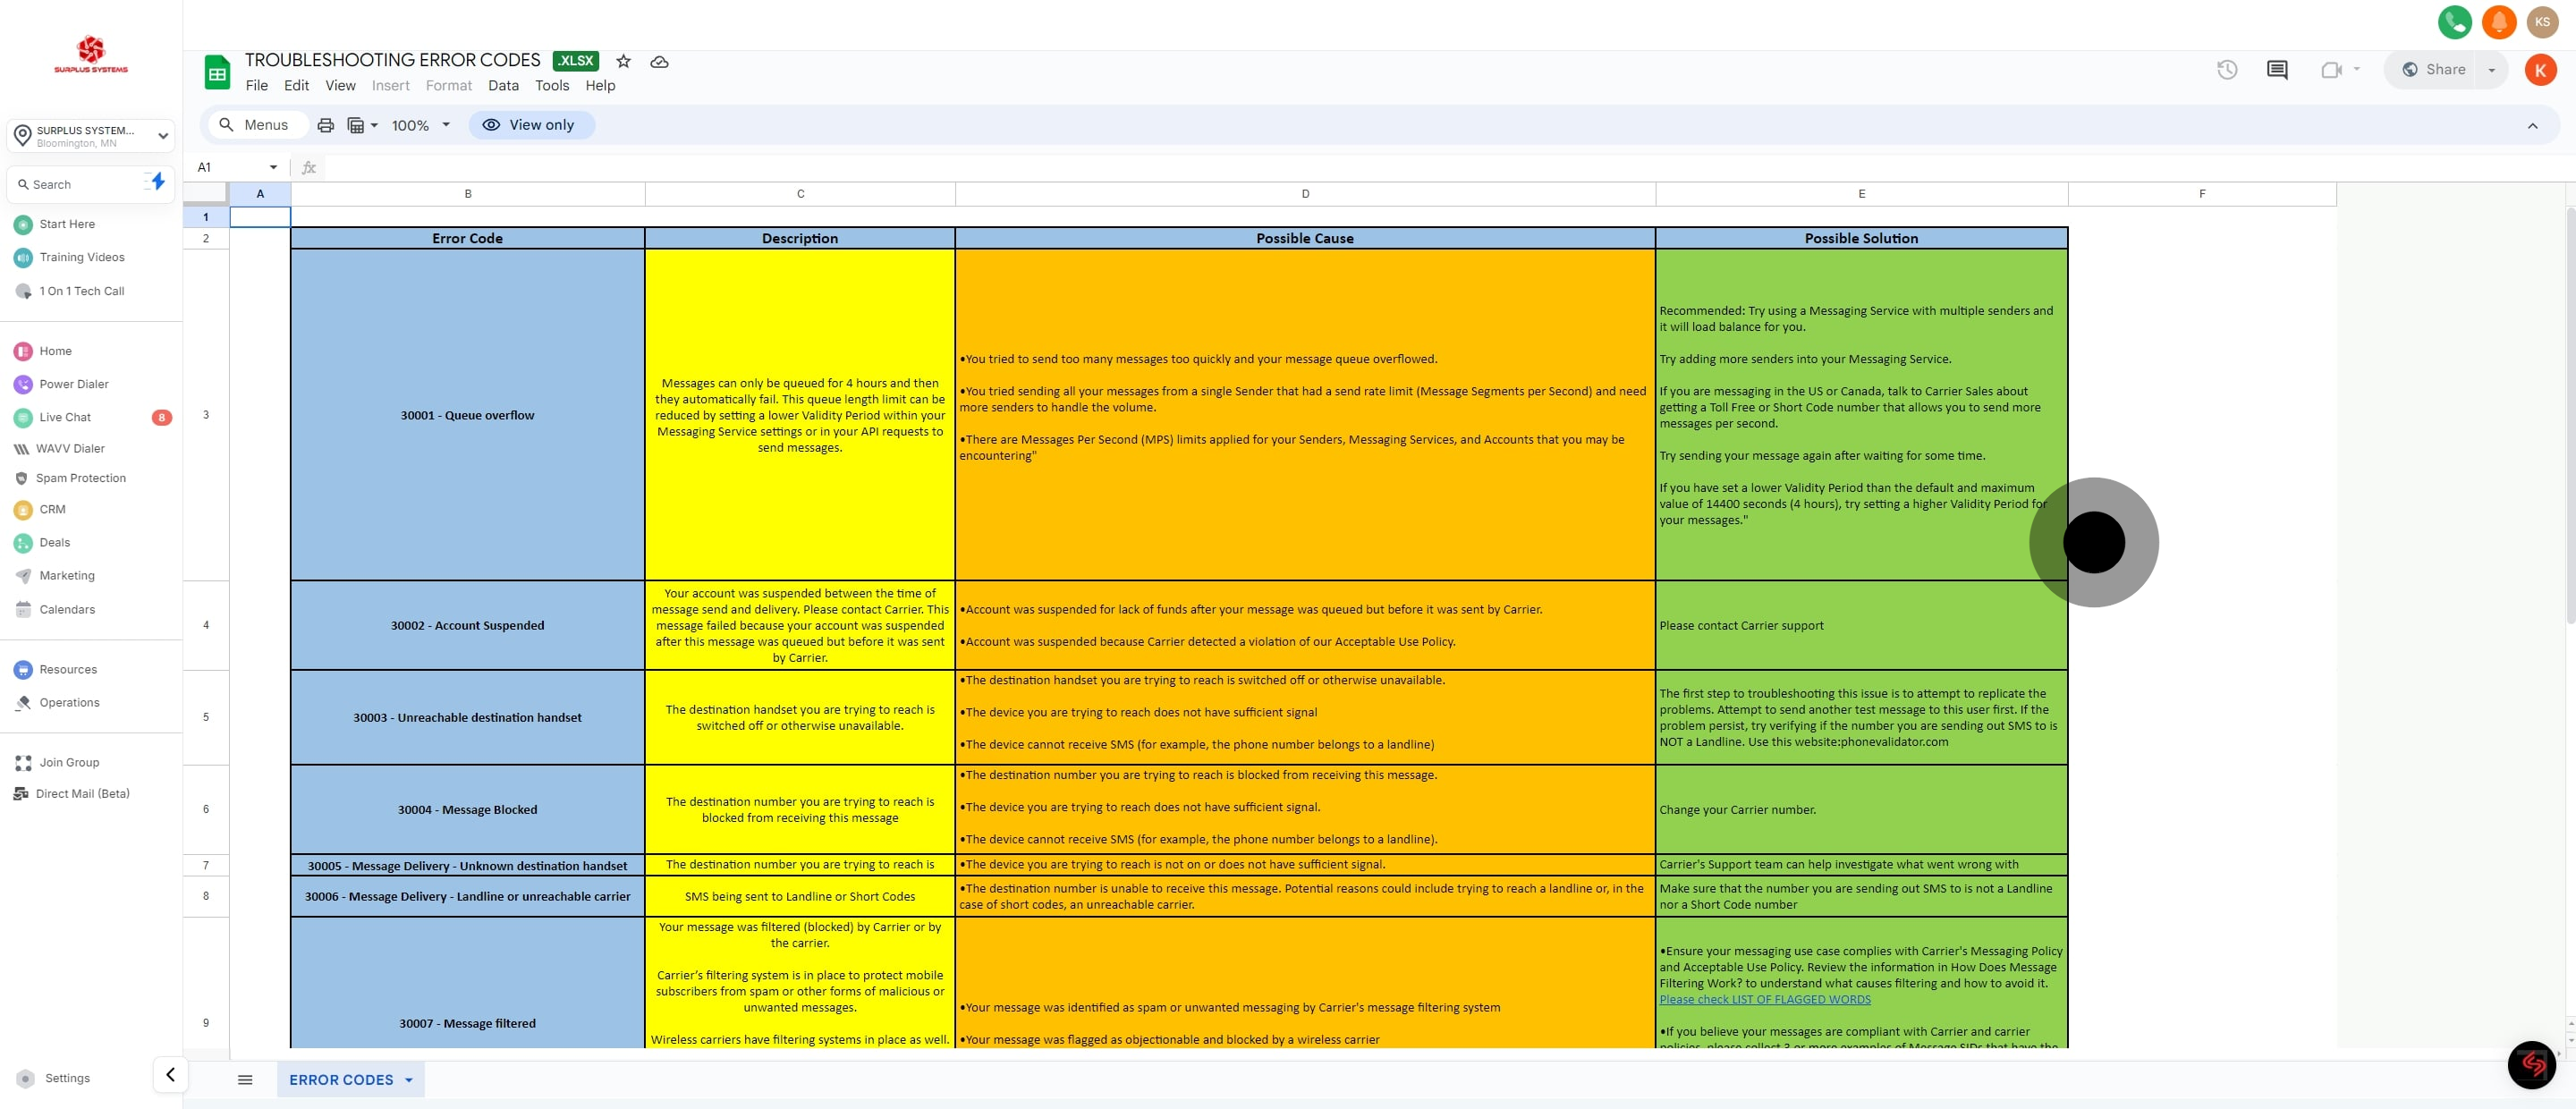Screen dimensions: 2576x1109
Task: Expand the SURPLUS SYSTEM location dropdown
Action: (162, 136)
